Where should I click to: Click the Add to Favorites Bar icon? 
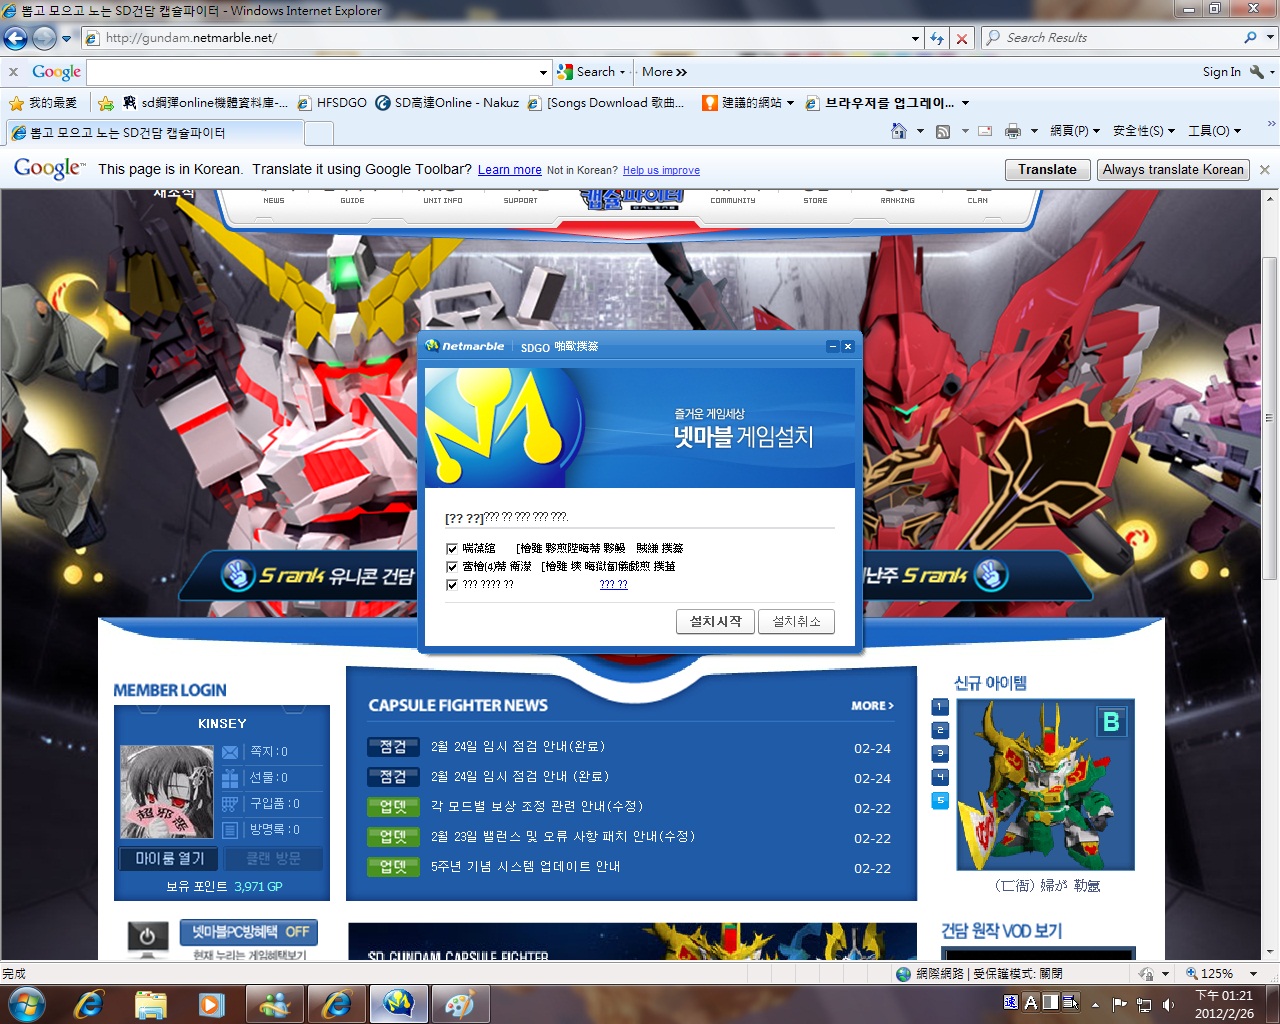(x=106, y=103)
